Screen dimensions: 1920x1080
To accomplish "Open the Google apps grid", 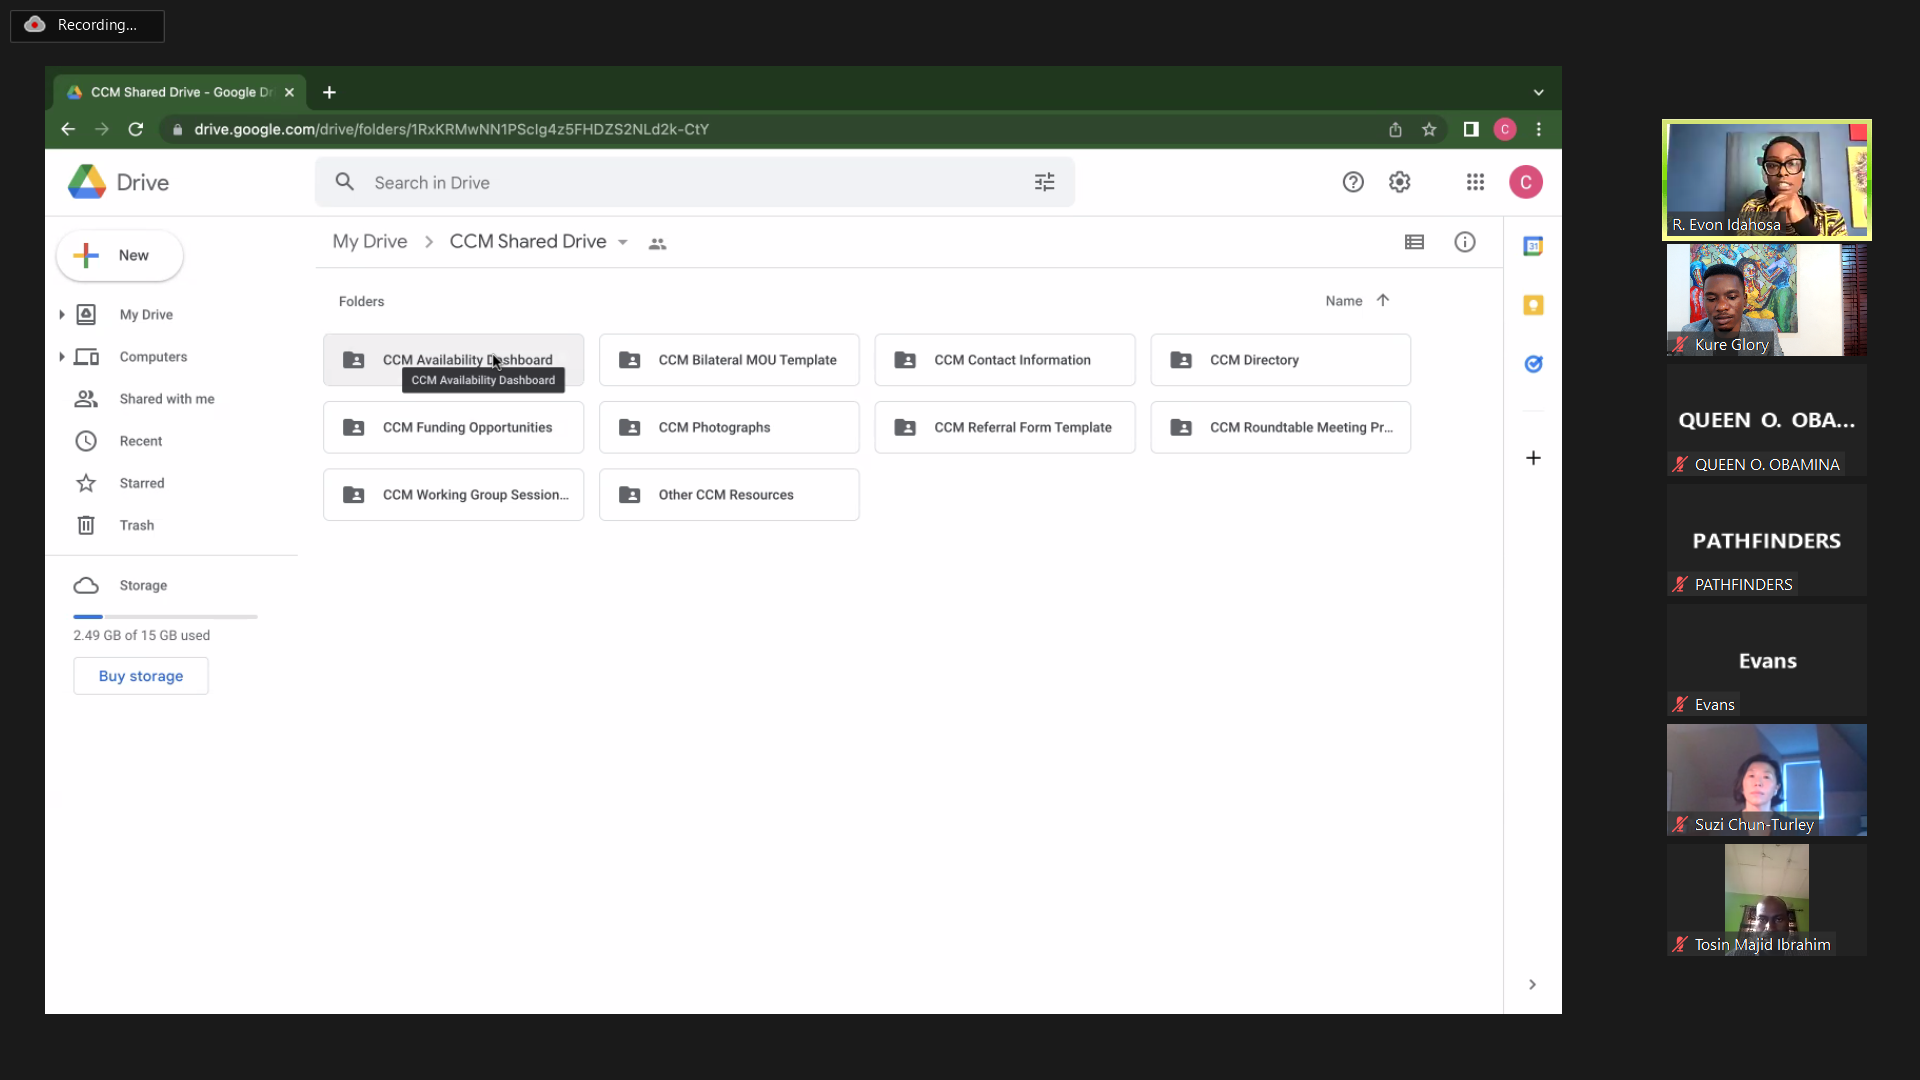I will click(x=1475, y=182).
